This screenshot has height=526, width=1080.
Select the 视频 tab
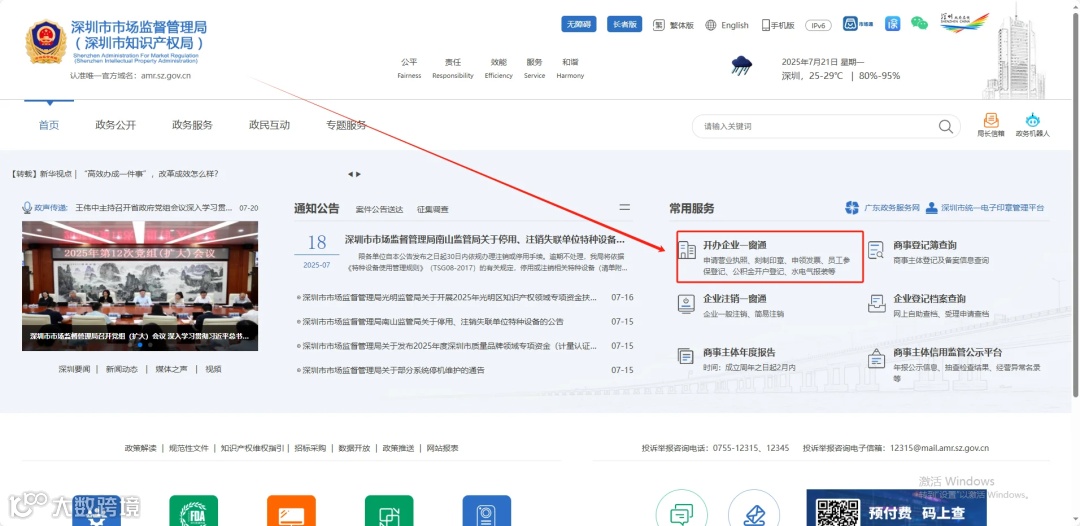214,369
